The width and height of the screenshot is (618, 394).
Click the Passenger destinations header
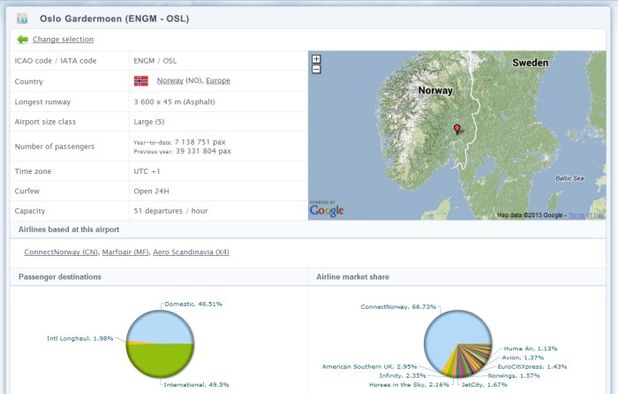coord(60,277)
